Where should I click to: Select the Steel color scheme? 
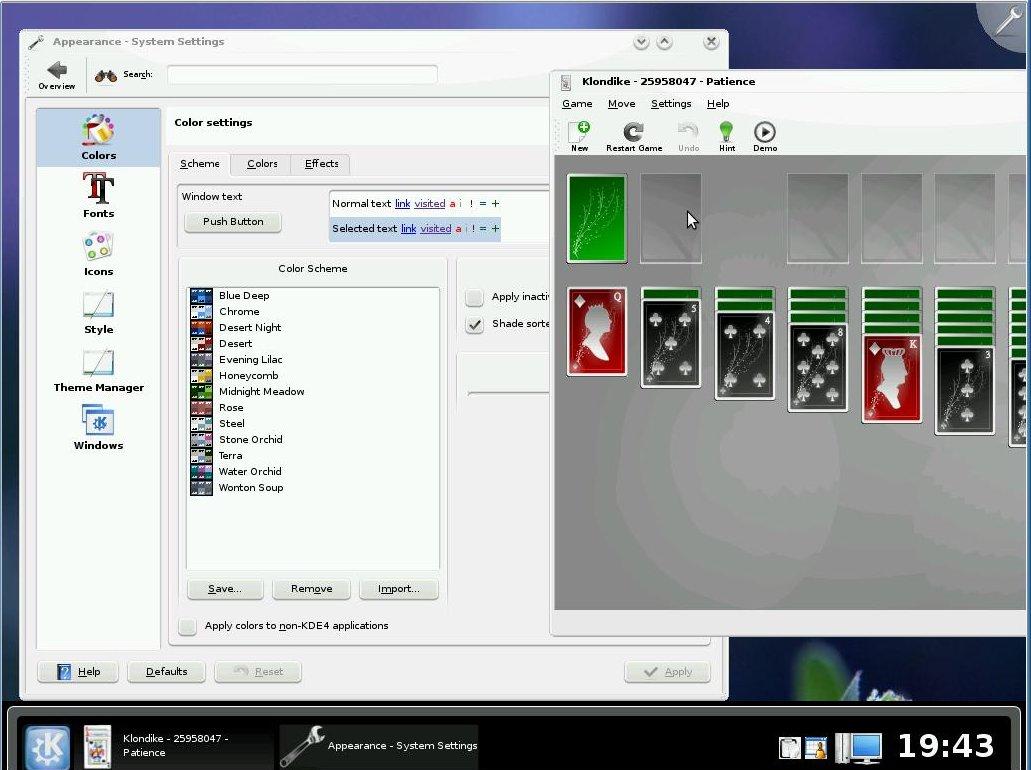[x=314, y=423]
